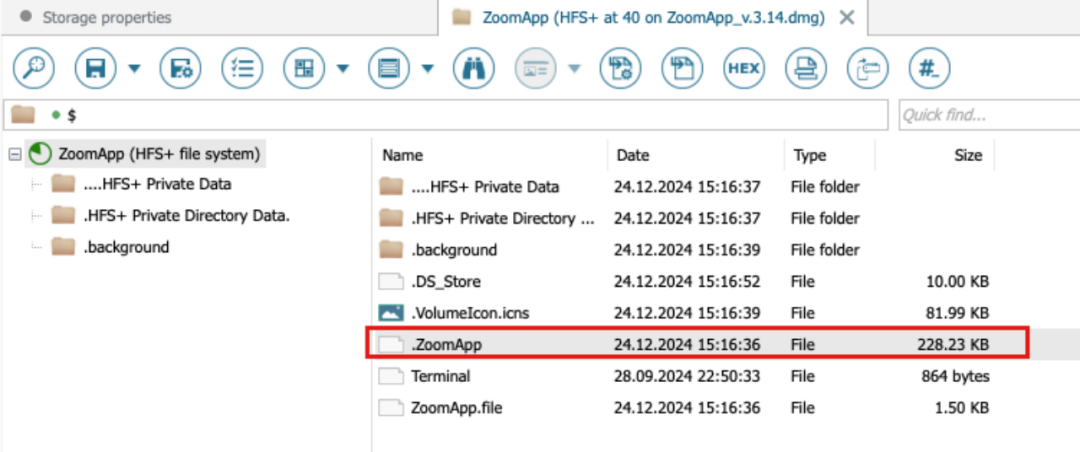The height and width of the screenshot is (452, 1080).
Task: Collapse the ZoomApp HFS+ file system tree node
Action: [x=14, y=154]
